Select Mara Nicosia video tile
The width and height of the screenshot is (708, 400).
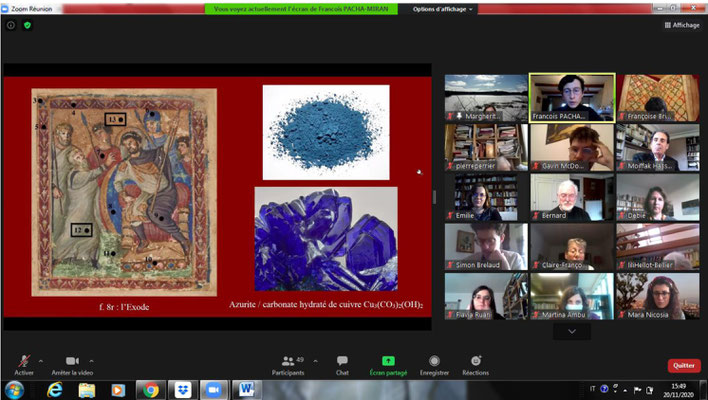click(x=658, y=296)
